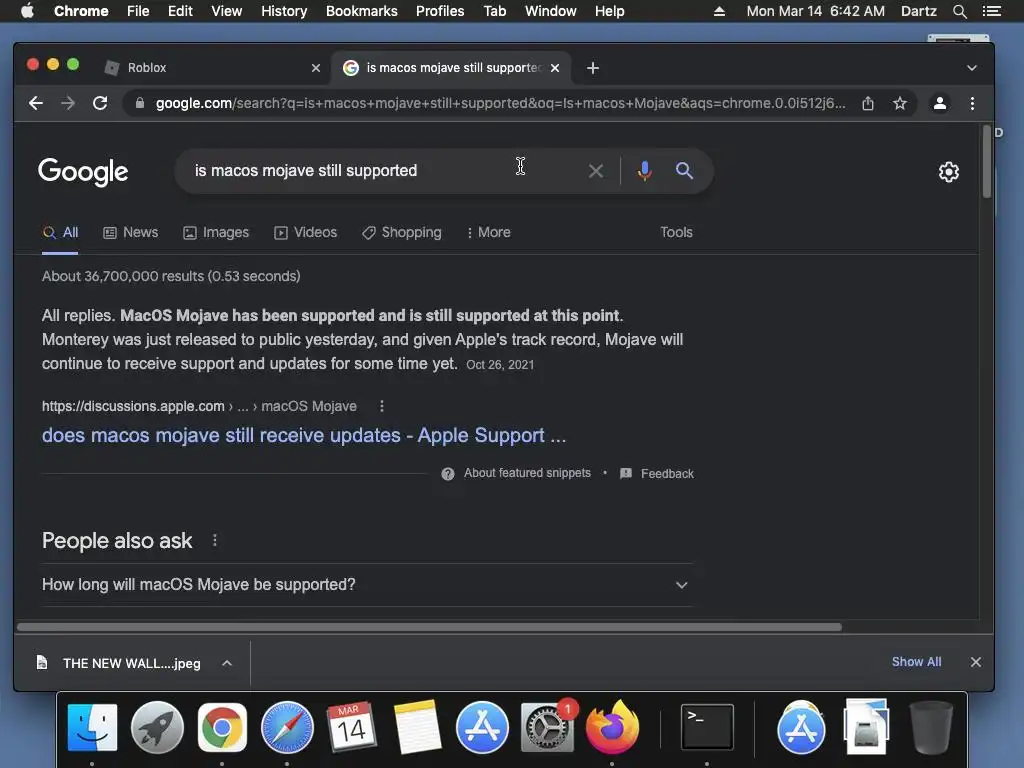Open the Apple menu

[27, 11]
